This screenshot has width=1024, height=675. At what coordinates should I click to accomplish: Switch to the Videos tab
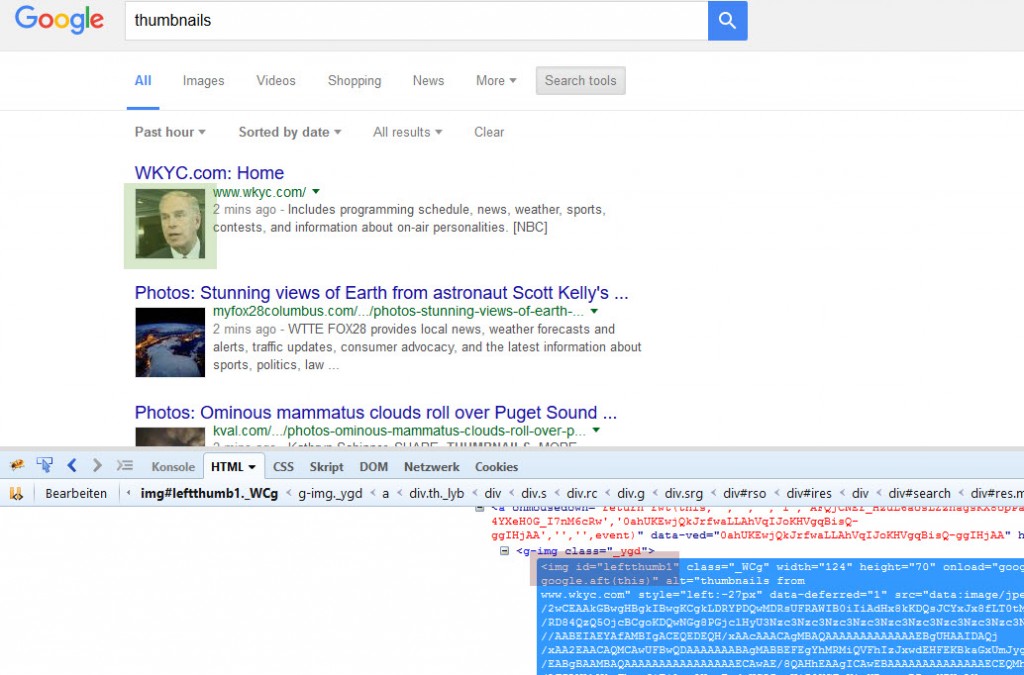276,80
